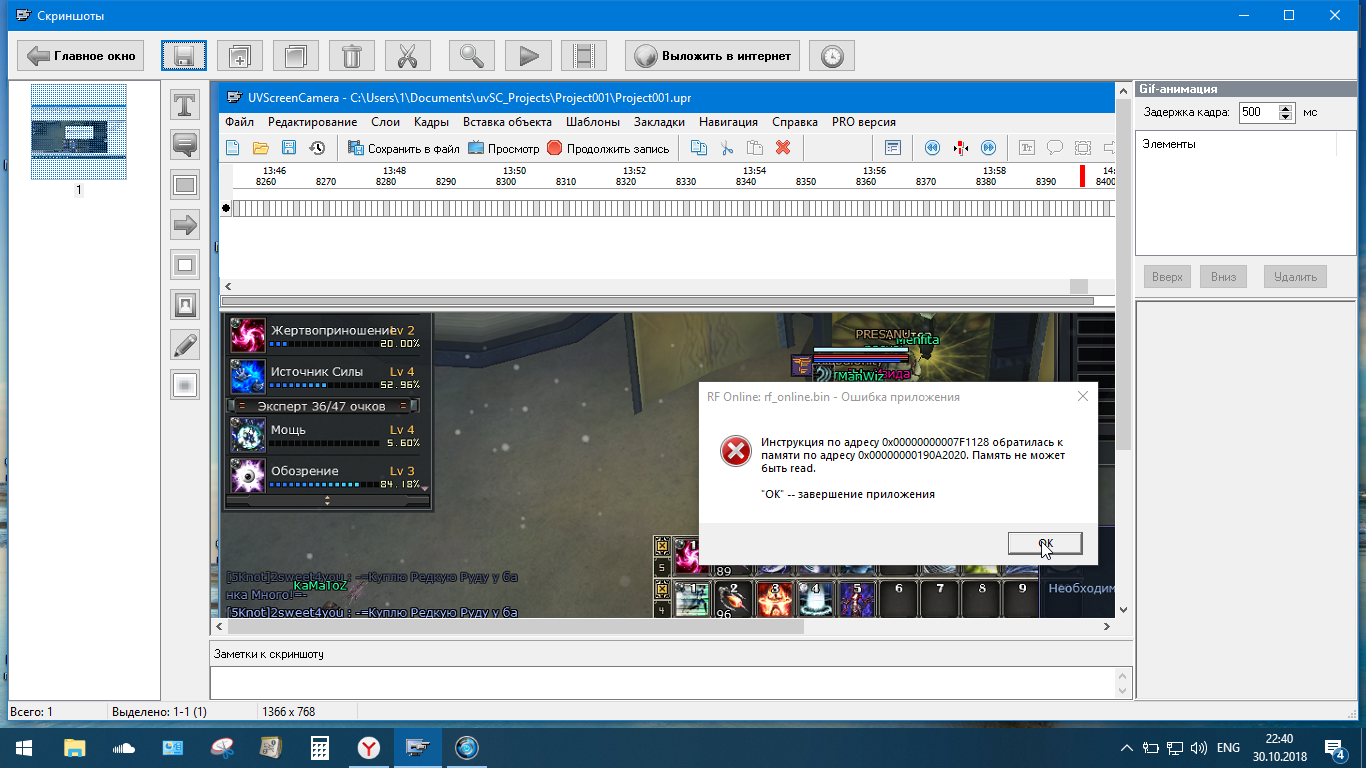Image resolution: width=1366 pixels, height=768 pixels.
Task: Close the RF Online error dialog with X
Action: click(x=1082, y=396)
